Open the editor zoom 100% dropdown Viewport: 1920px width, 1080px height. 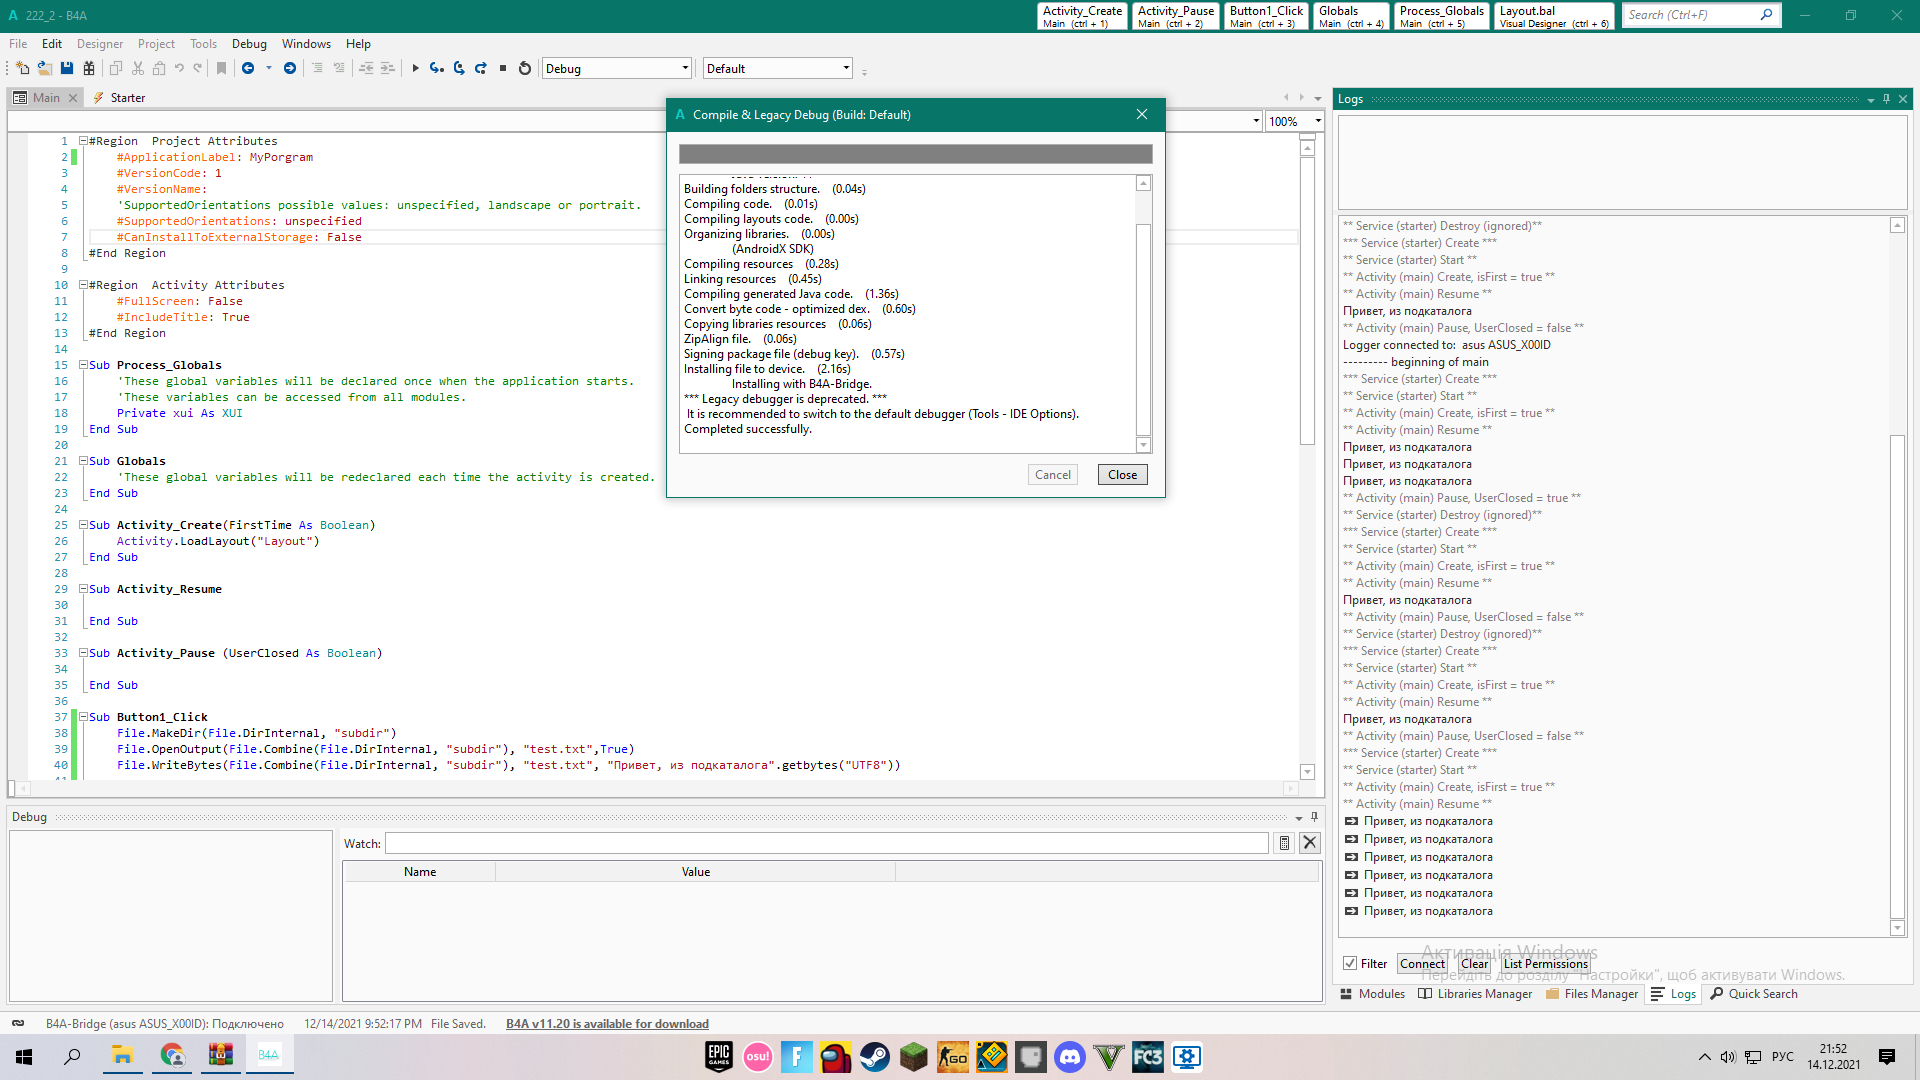pos(1315,121)
